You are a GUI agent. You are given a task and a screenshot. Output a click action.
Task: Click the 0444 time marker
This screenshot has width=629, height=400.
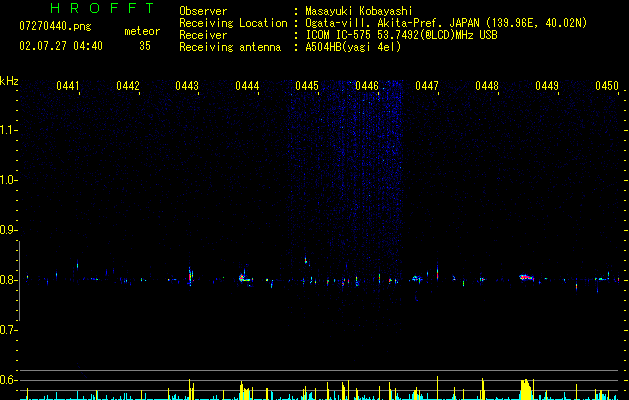coord(247,86)
